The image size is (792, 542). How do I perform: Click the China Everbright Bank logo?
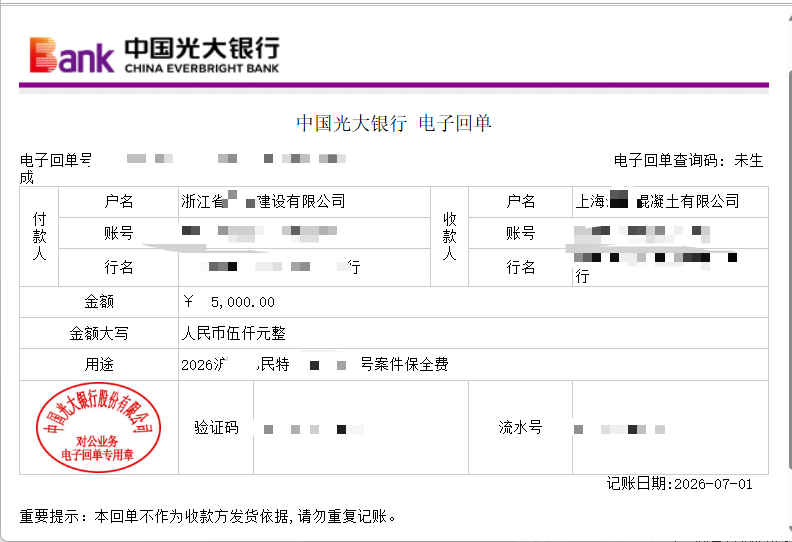coord(154,55)
